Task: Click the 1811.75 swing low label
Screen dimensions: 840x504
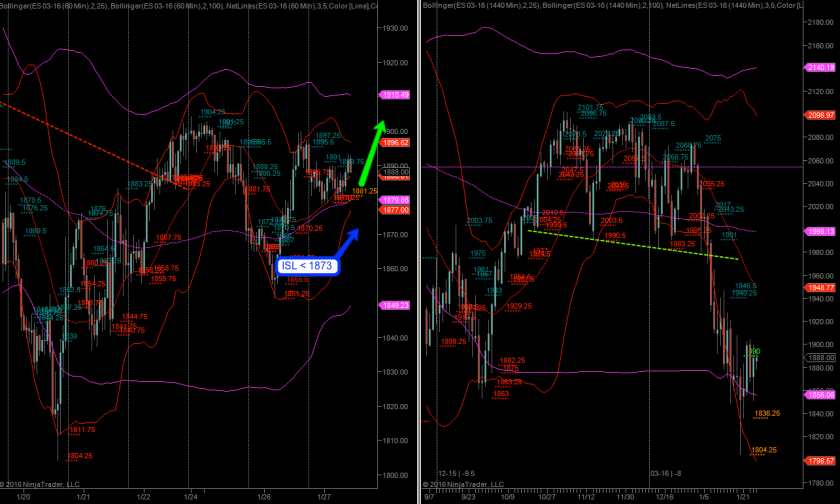Action: tap(82, 430)
